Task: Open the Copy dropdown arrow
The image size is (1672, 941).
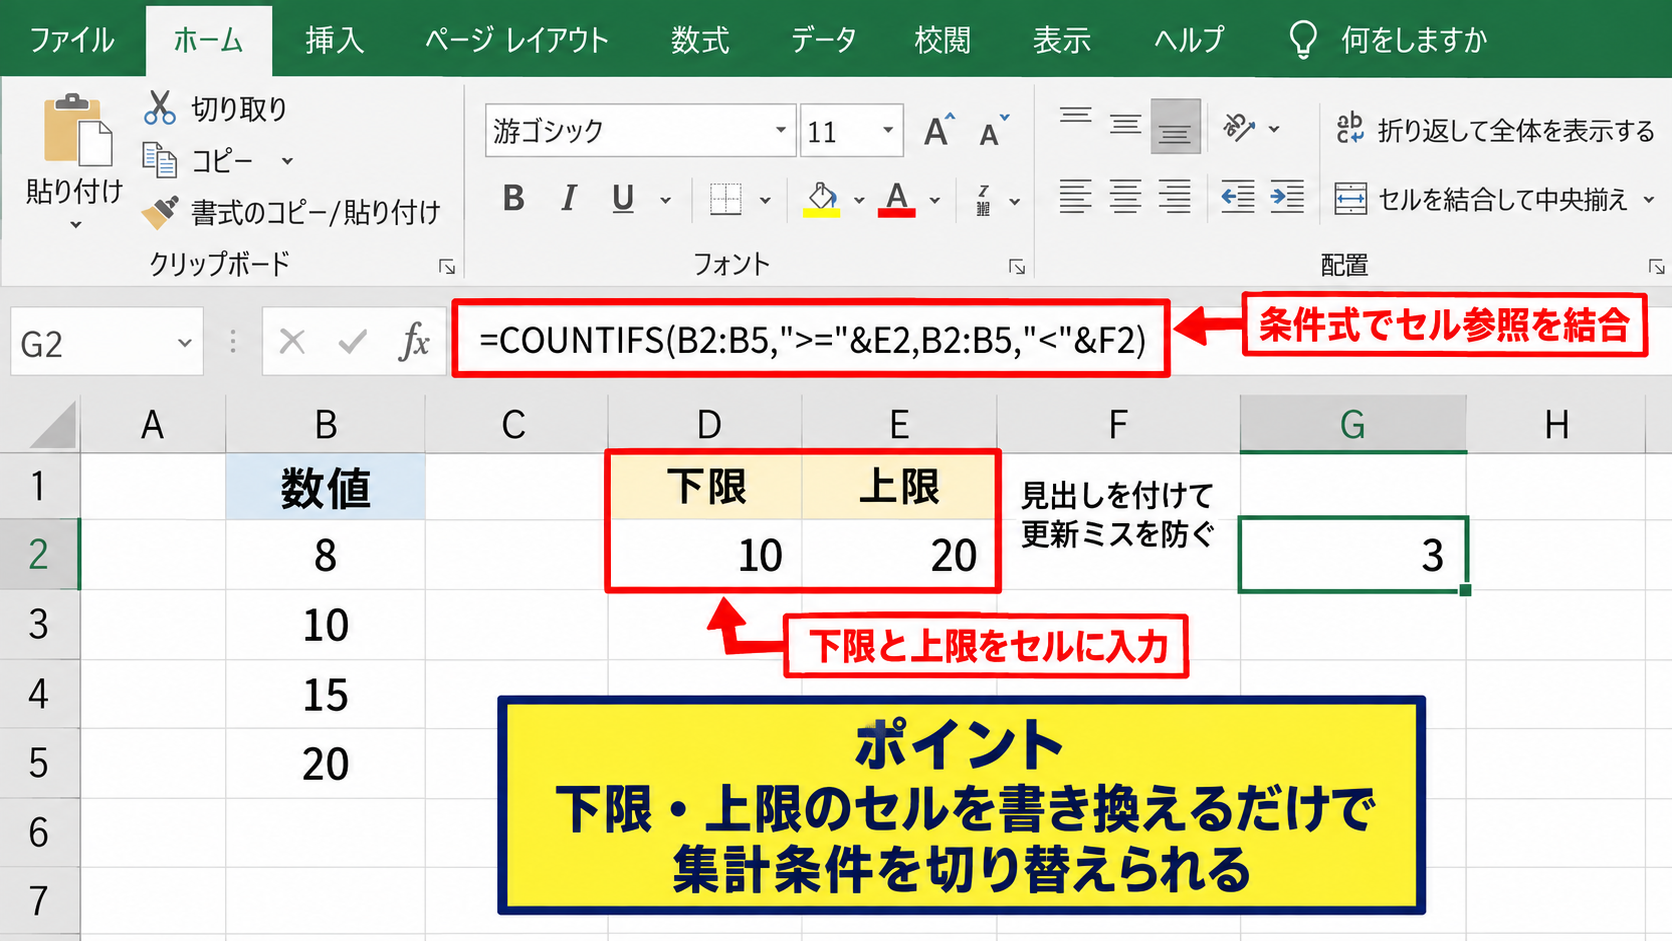Action: pos(287,161)
